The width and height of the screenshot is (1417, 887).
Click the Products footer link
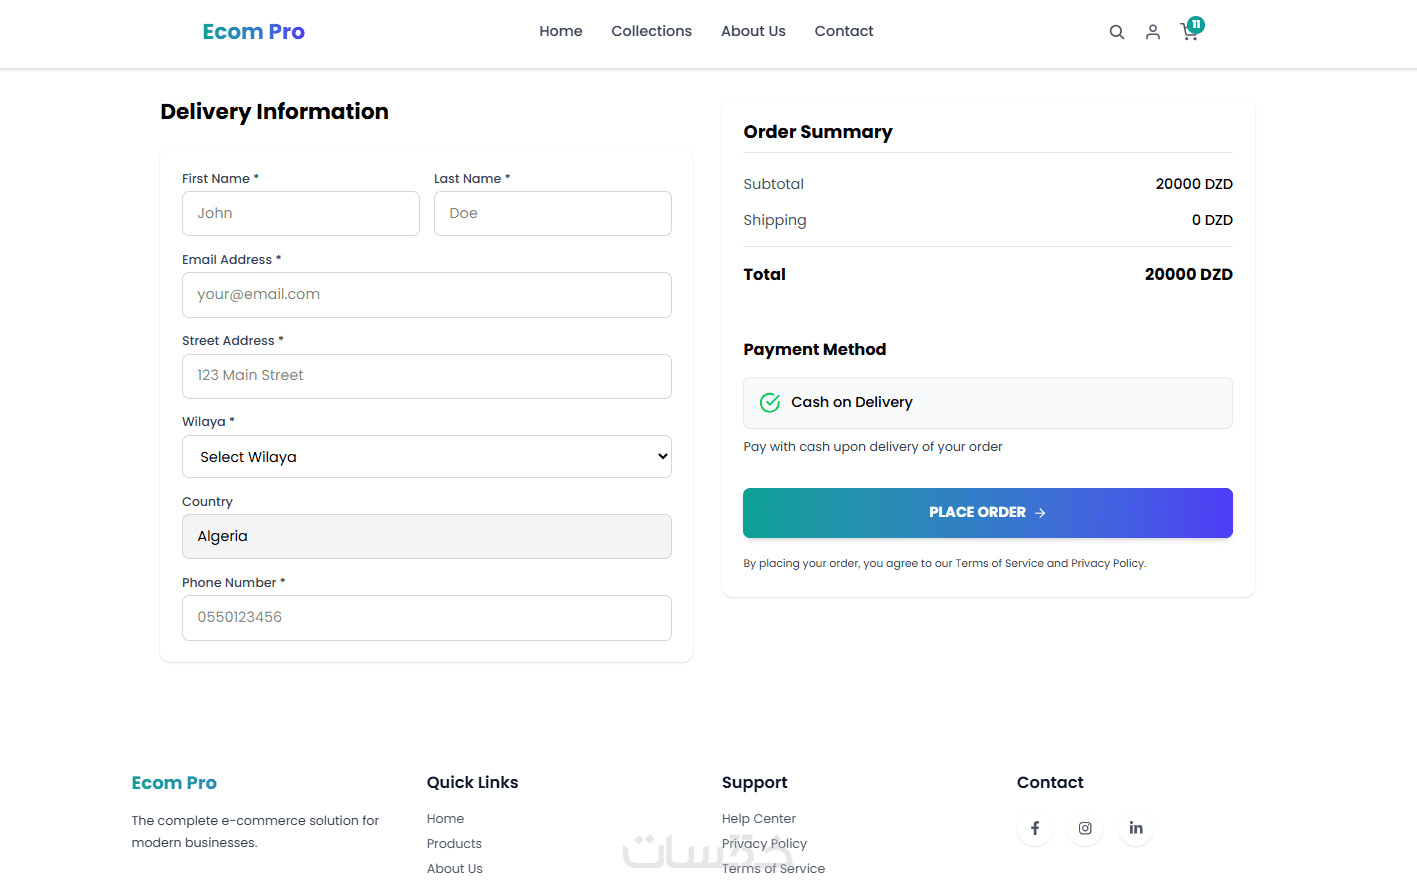point(454,844)
